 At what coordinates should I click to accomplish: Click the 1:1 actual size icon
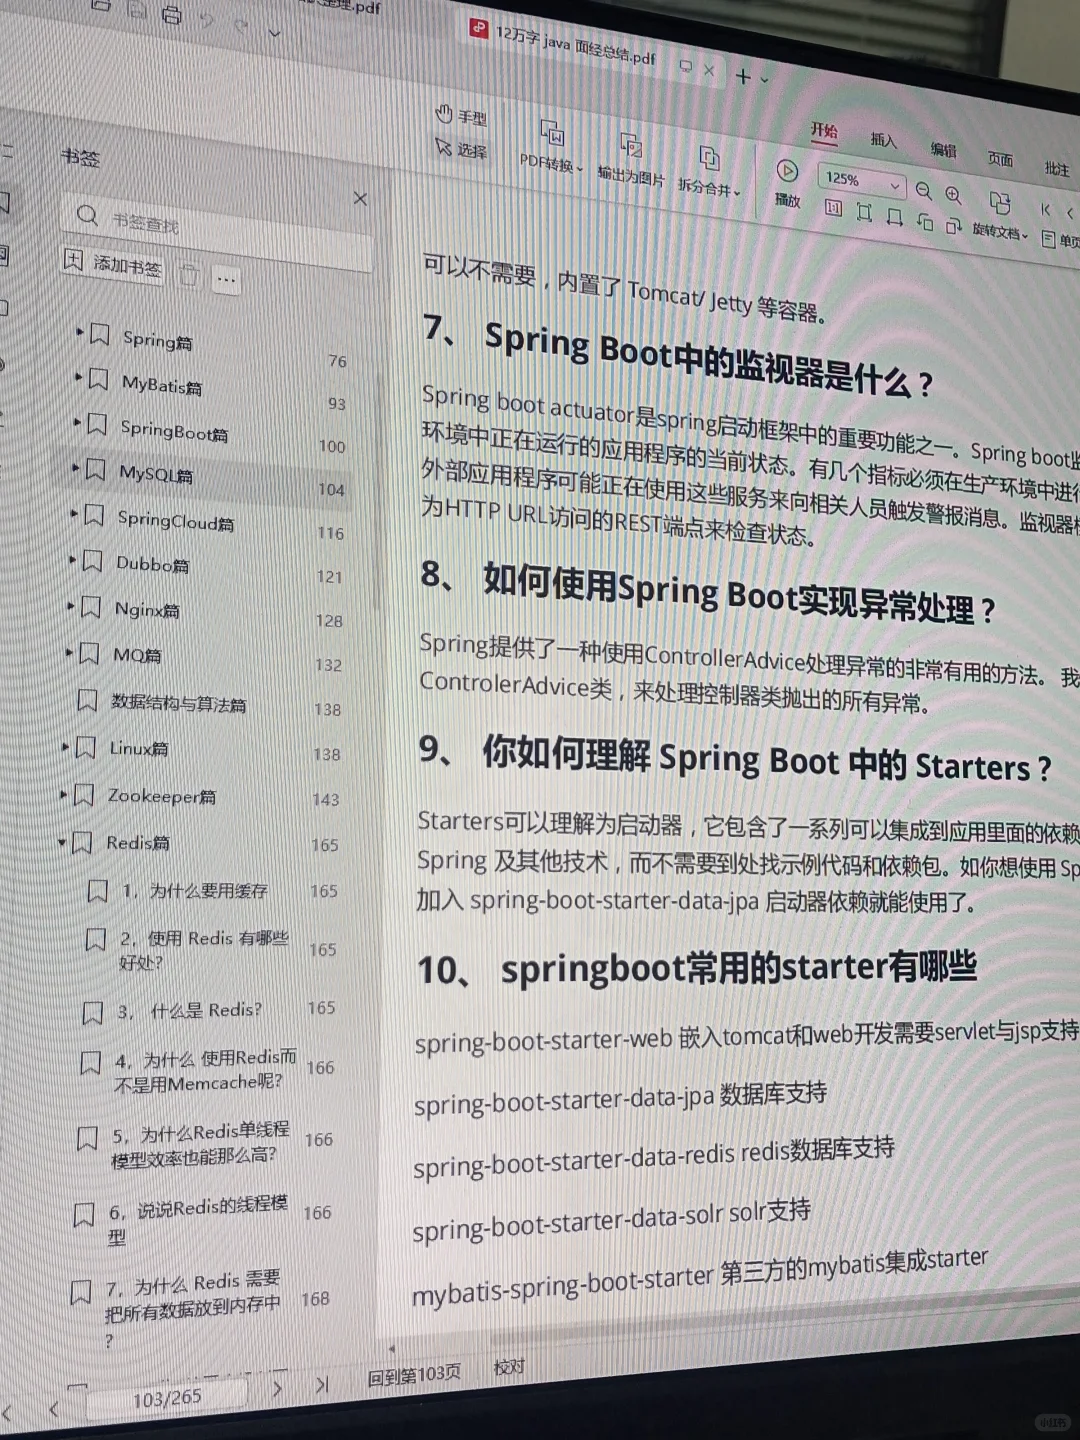point(835,206)
